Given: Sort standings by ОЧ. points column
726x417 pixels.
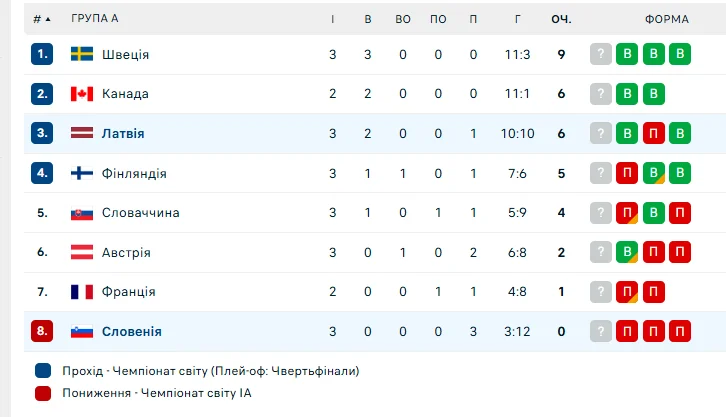Looking at the screenshot, I should (x=561, y=19).
